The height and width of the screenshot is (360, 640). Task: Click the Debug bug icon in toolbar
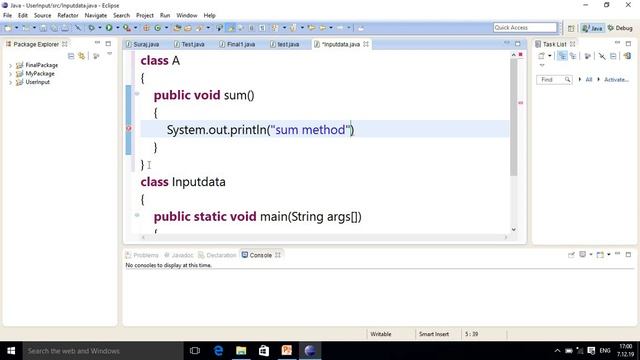[x=91, y=28]
